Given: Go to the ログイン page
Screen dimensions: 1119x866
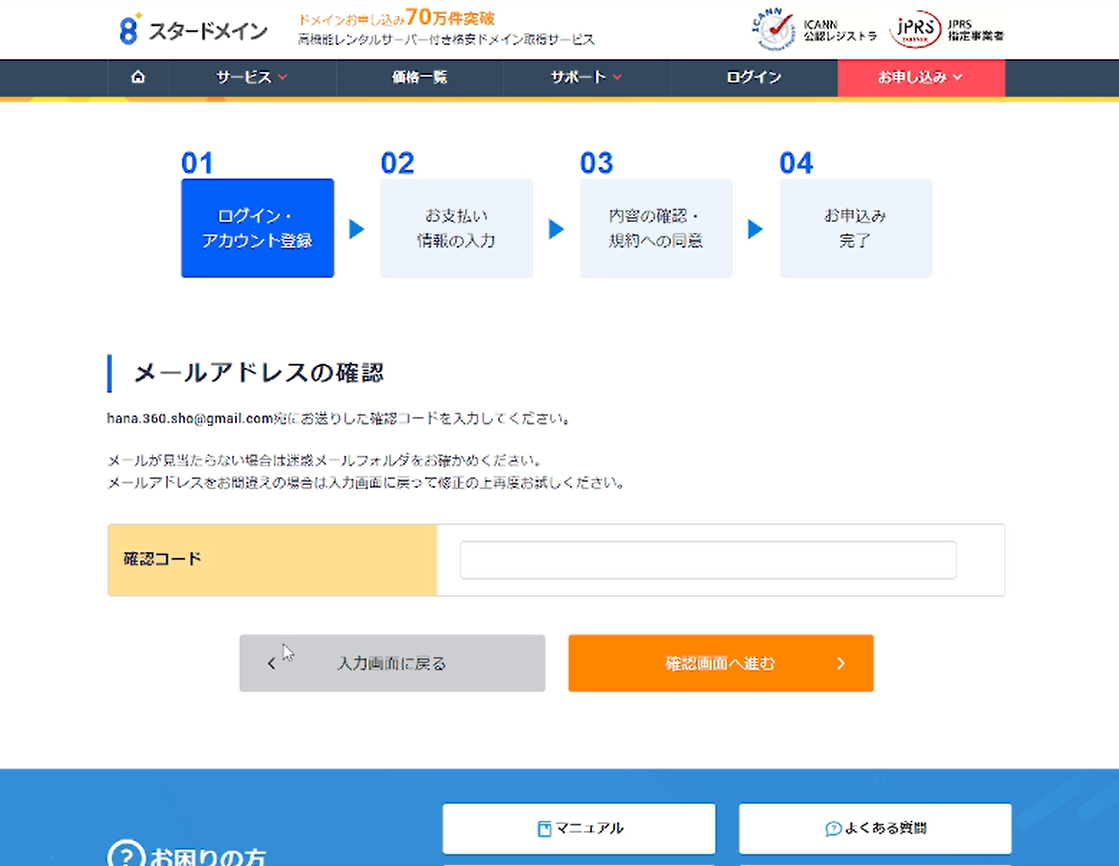Looking at the screenshot, I should pyautogui.click(x=754, y=77).
